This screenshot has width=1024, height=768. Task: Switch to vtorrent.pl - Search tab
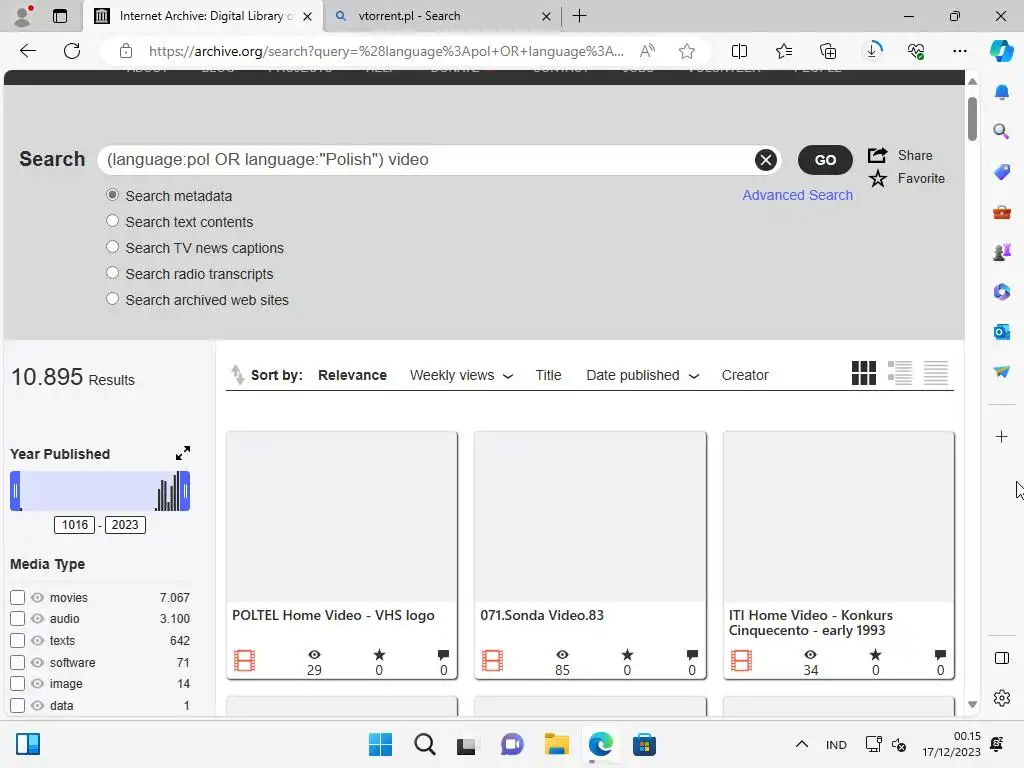tap(443, 16)
